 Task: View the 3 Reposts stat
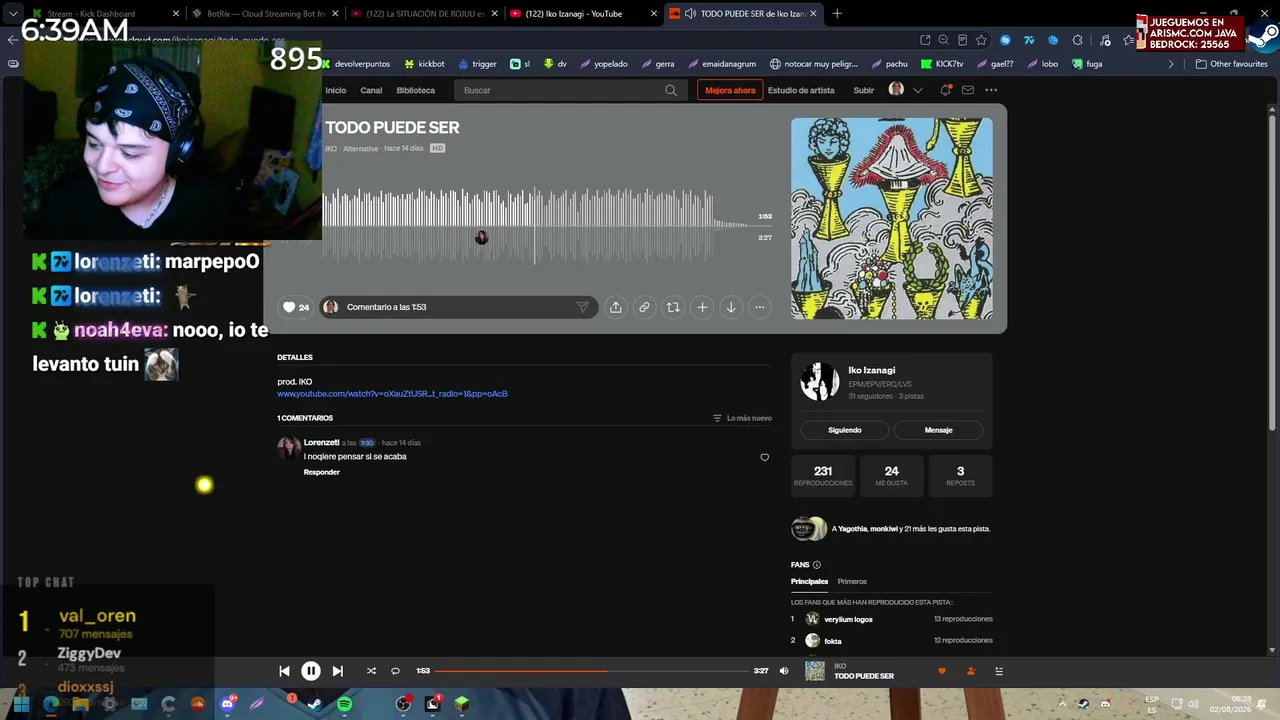click(x=960, y=475)
